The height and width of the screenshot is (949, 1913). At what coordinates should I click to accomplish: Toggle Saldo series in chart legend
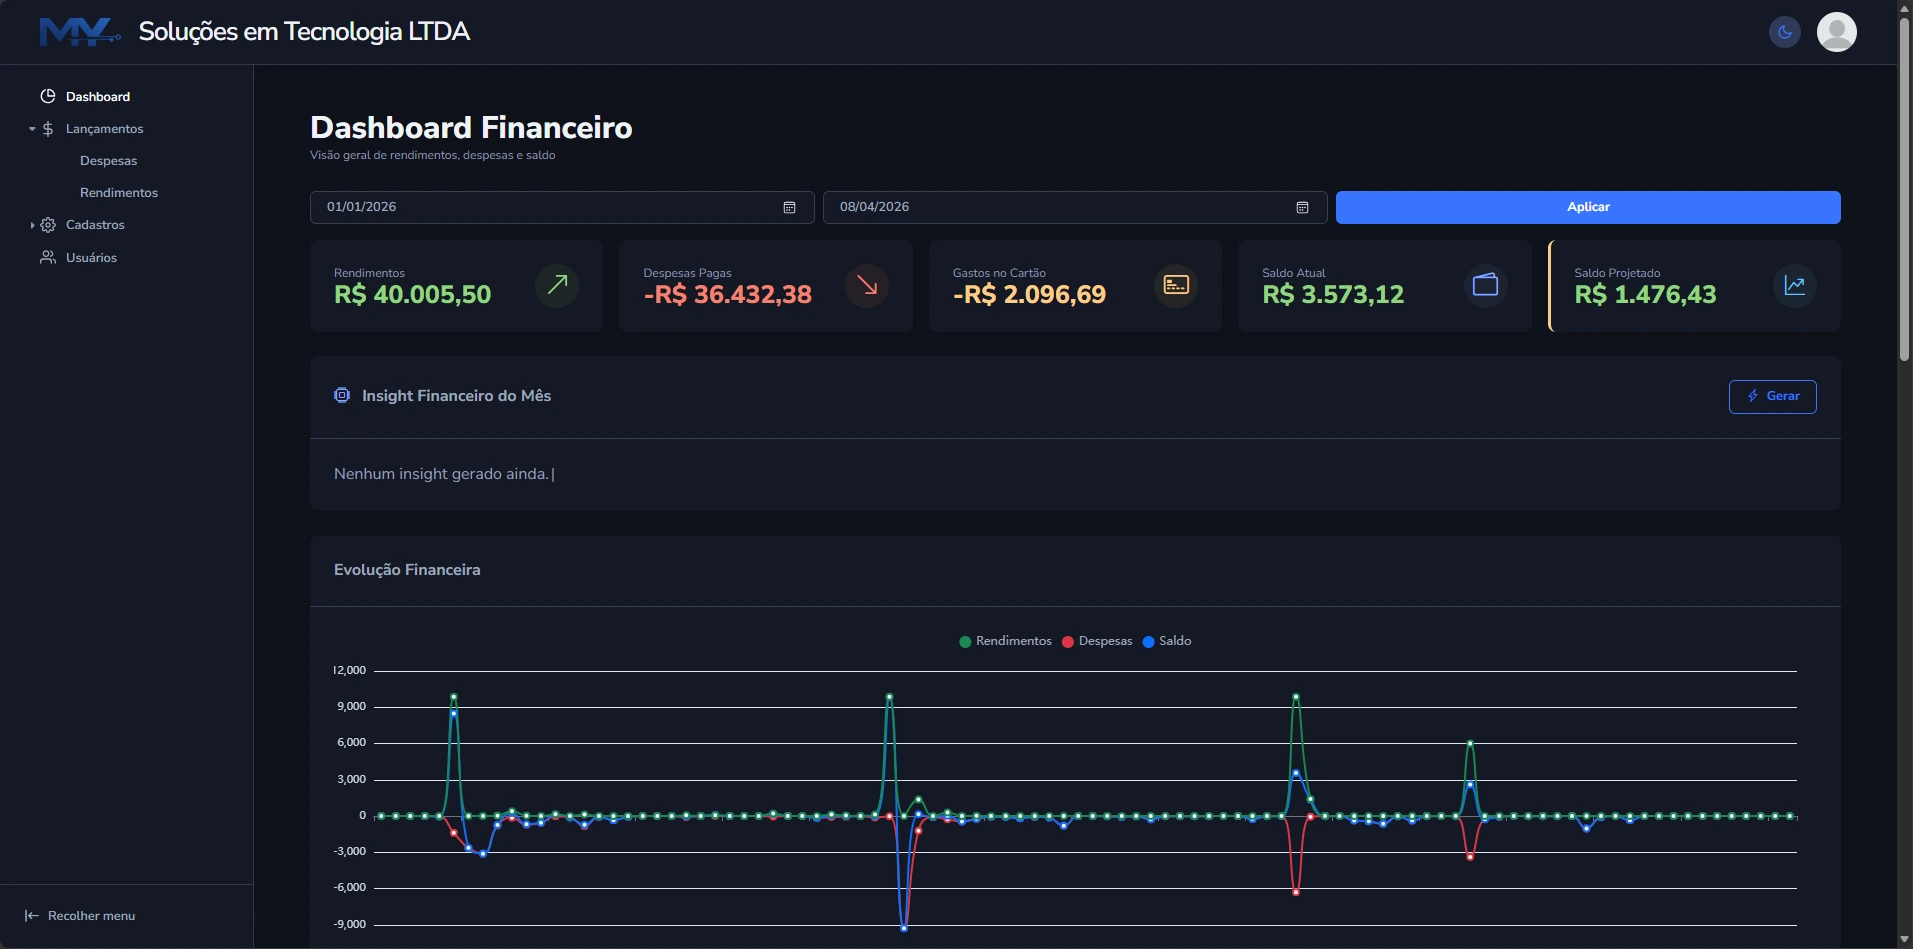pos(1167,641)
